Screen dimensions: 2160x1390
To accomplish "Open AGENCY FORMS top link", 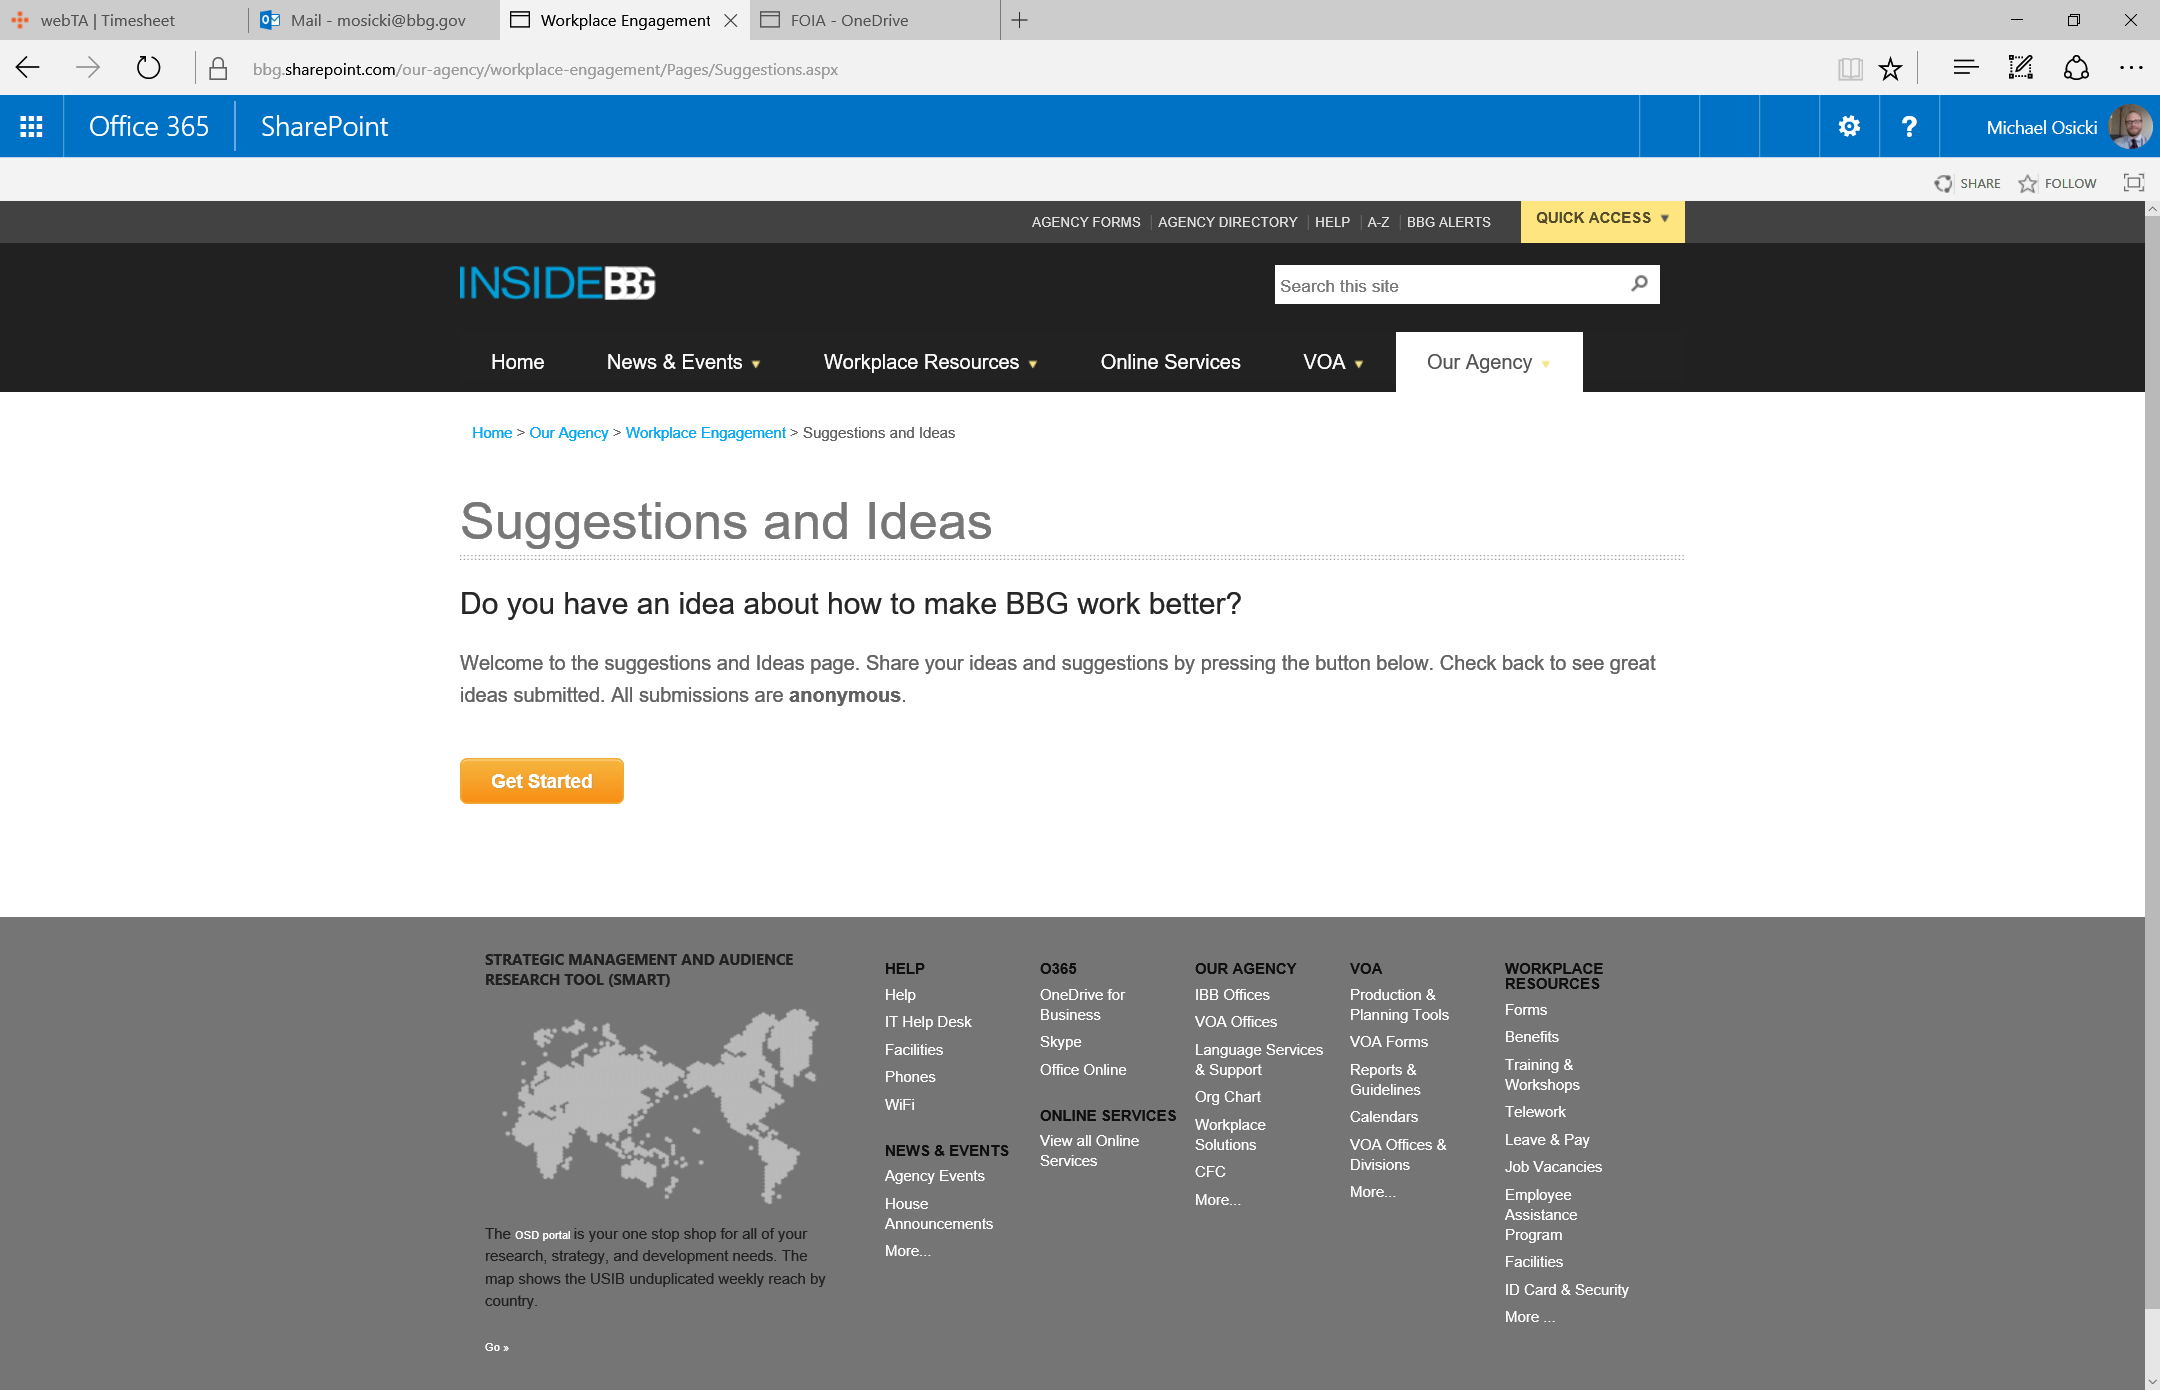I will [1085, 222].
